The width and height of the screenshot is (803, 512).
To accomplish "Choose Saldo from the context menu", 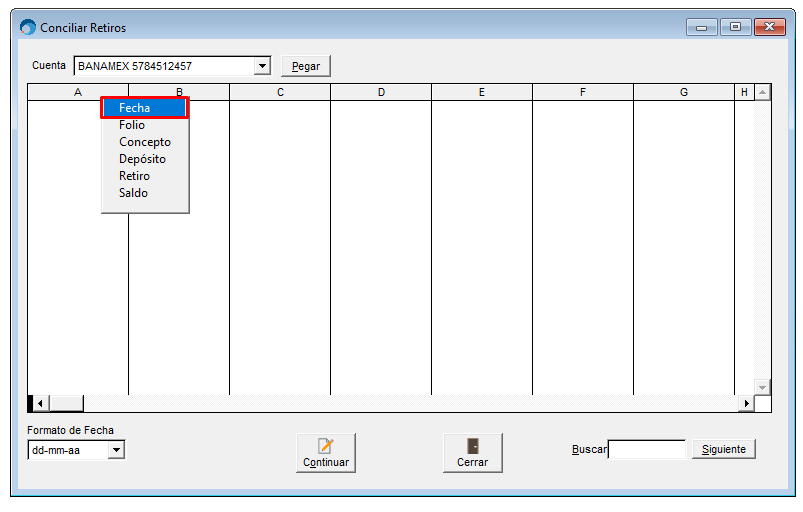I will pos(145,193).
